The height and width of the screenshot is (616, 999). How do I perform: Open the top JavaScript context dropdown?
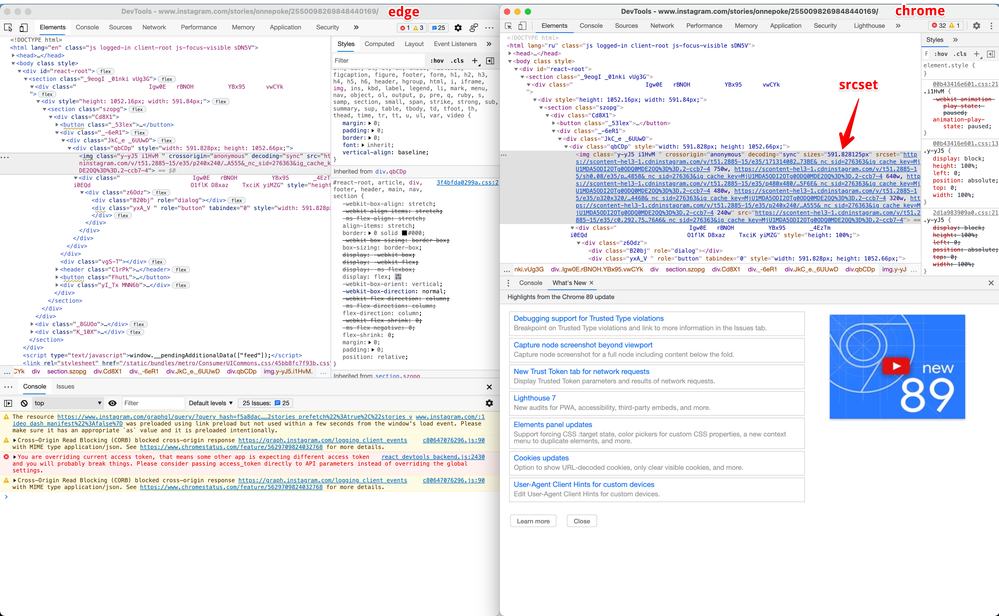[x=68, y=403]
